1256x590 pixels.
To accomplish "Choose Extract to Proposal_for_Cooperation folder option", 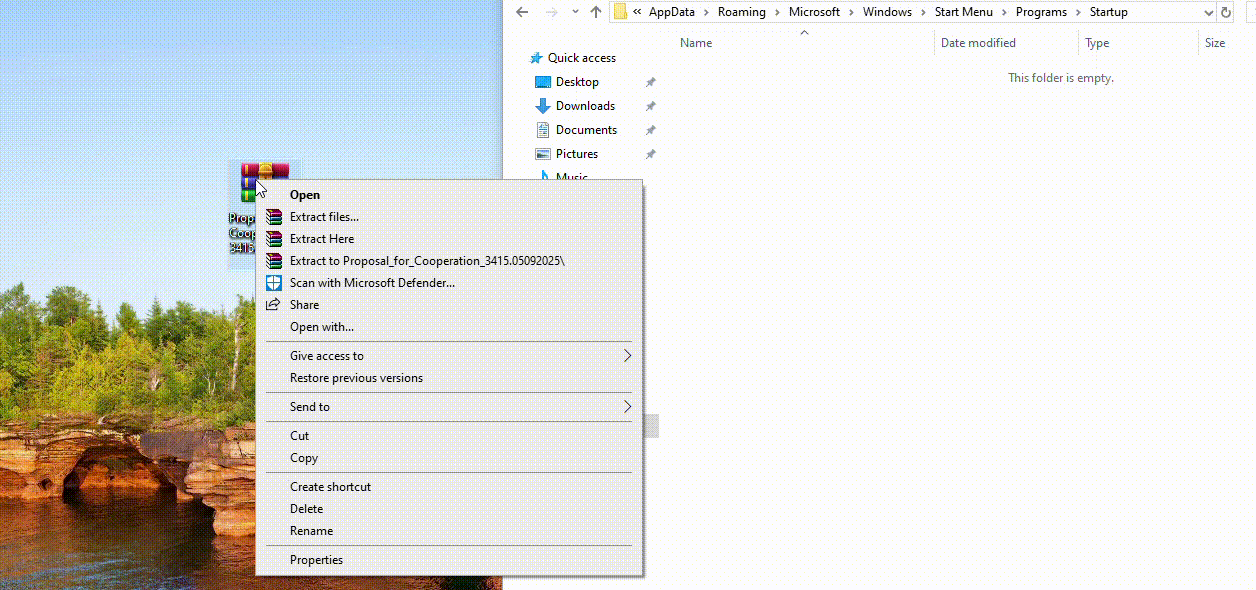I will pos(427,261).
